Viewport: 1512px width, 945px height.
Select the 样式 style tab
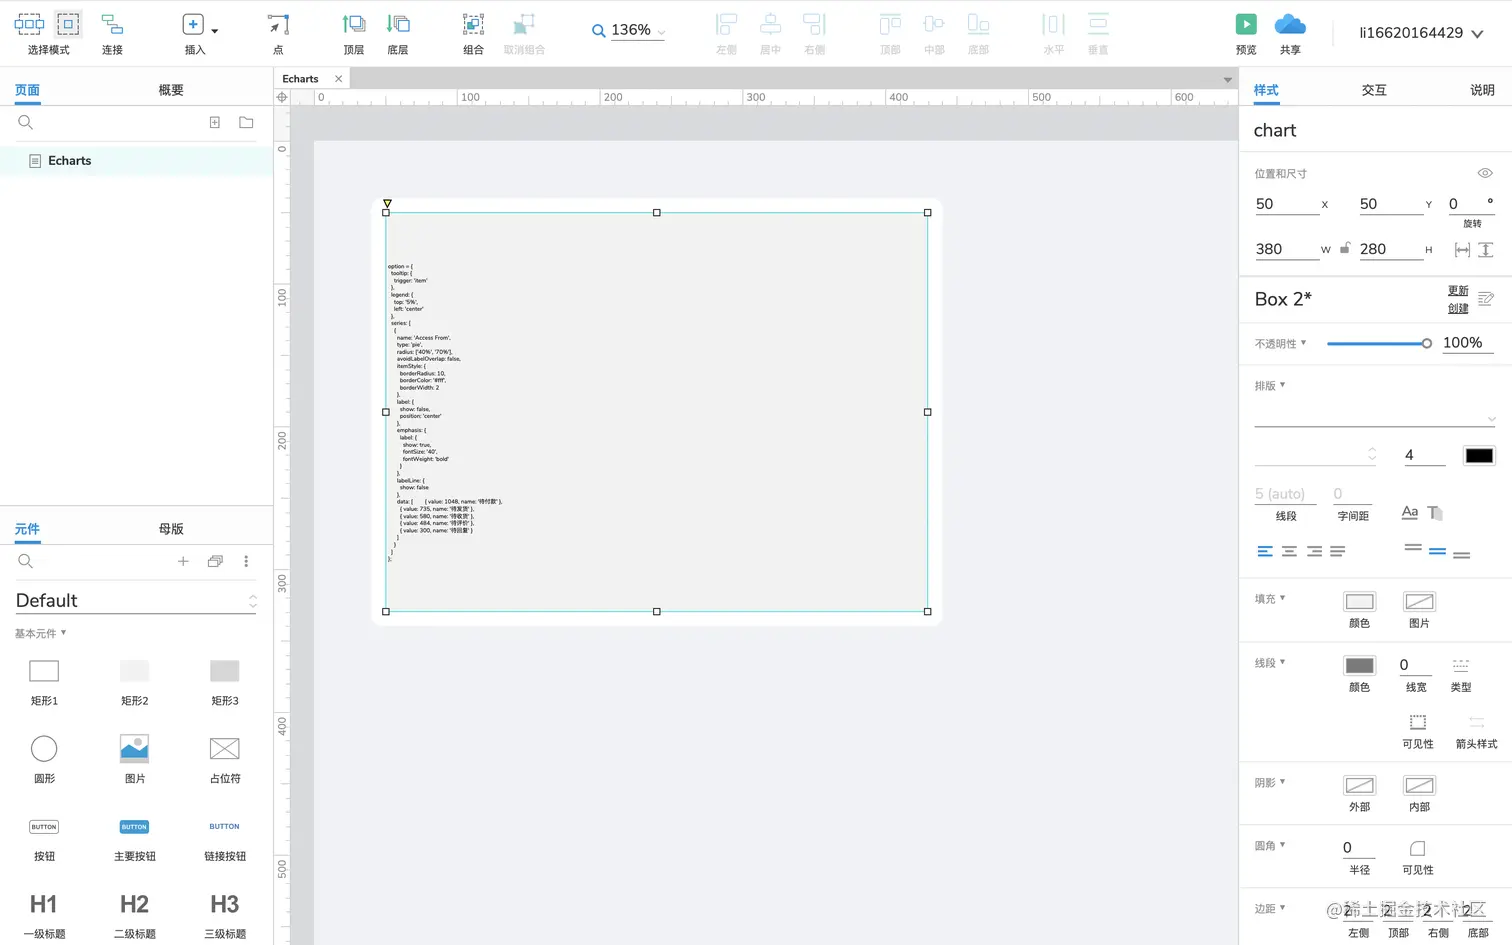pos(1266,90)
